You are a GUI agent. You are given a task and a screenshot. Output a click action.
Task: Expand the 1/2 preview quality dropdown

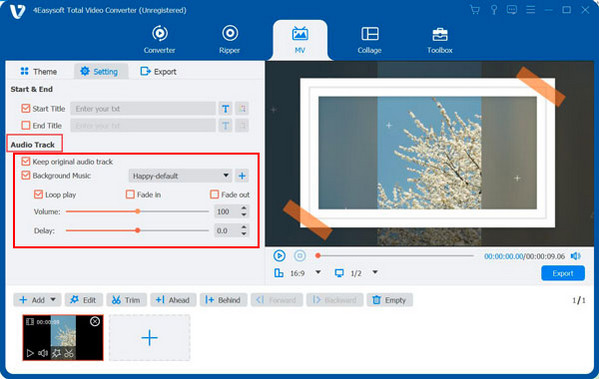point(375,273)
